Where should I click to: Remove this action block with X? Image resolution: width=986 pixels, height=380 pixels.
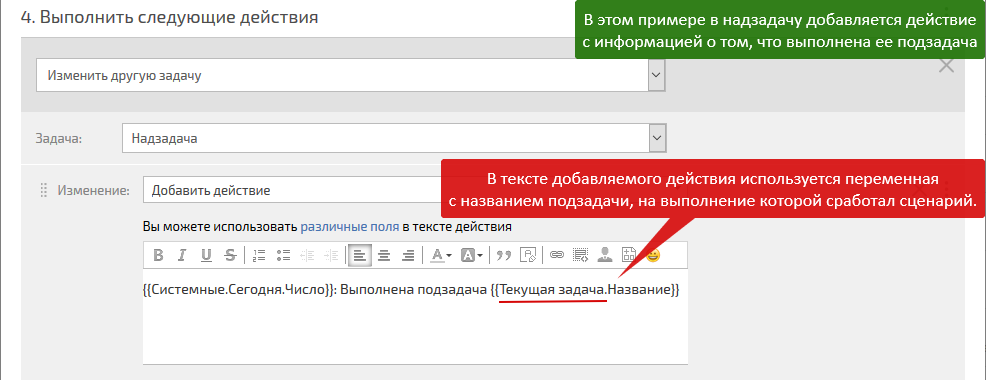pyautogui.click(x=946, y=65)
